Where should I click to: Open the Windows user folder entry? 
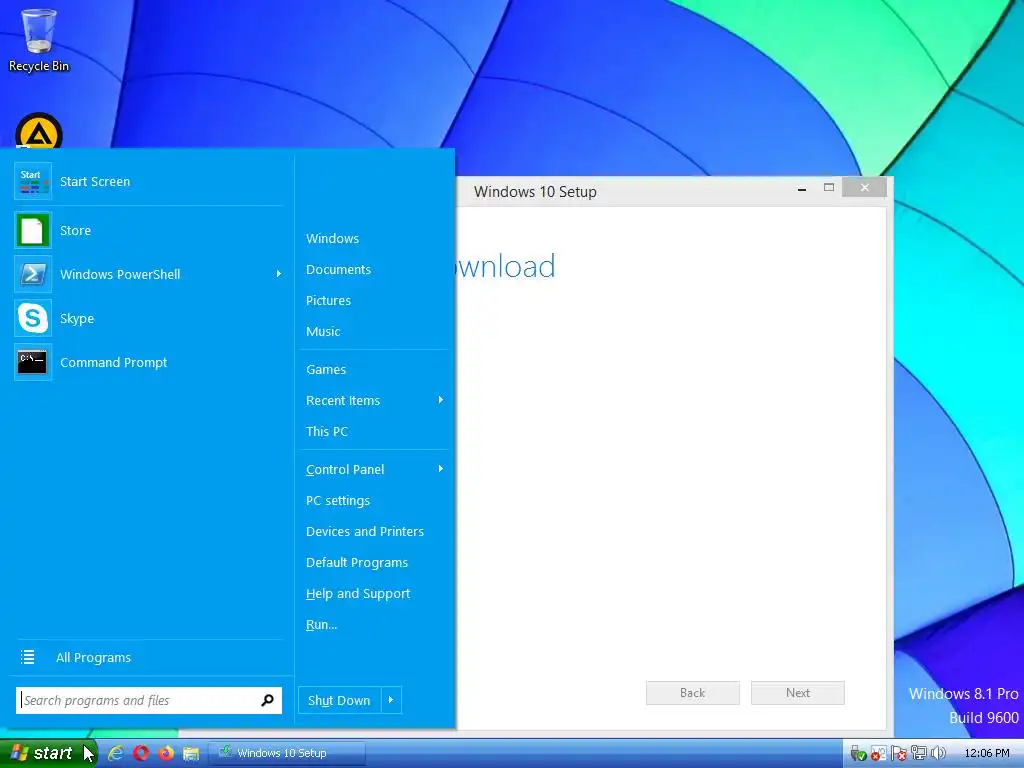tap(332, 238)
